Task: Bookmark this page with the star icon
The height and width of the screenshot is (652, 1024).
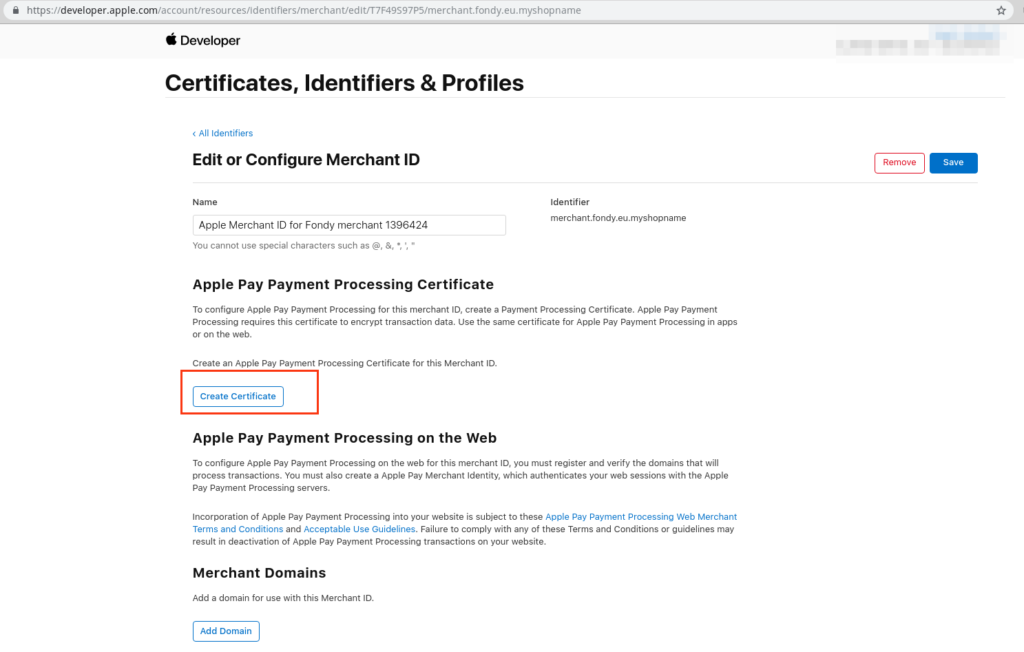Action: pos(1001,10)
